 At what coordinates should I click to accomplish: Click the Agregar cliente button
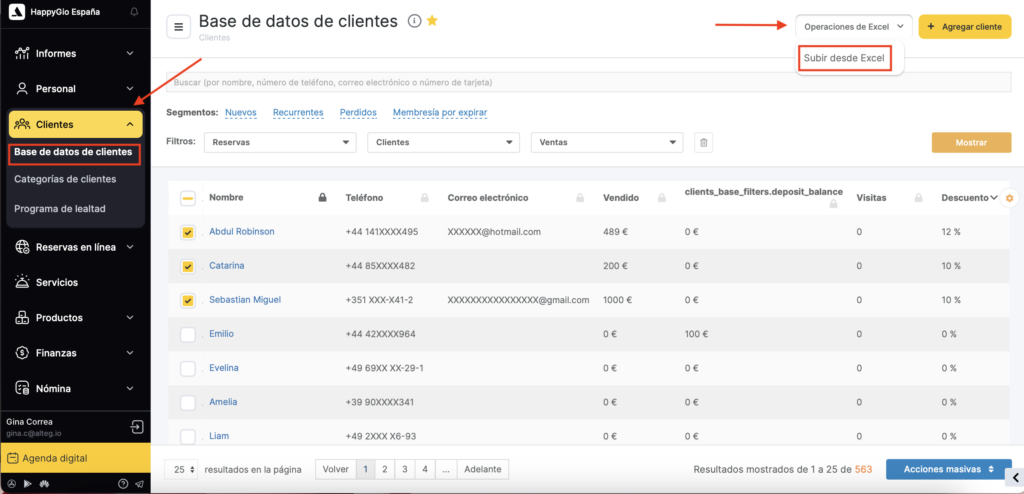tap(964, 27)
